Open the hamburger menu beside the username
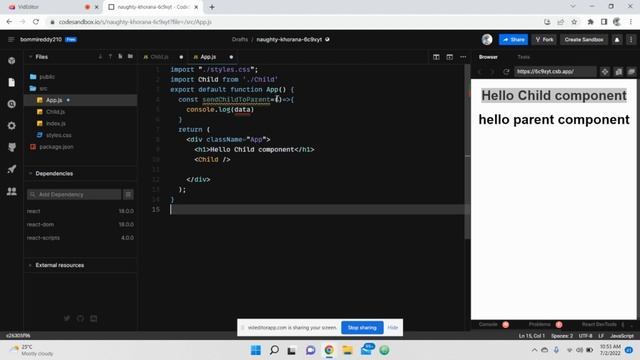This screenshot has height=360, width=640. 11,40
